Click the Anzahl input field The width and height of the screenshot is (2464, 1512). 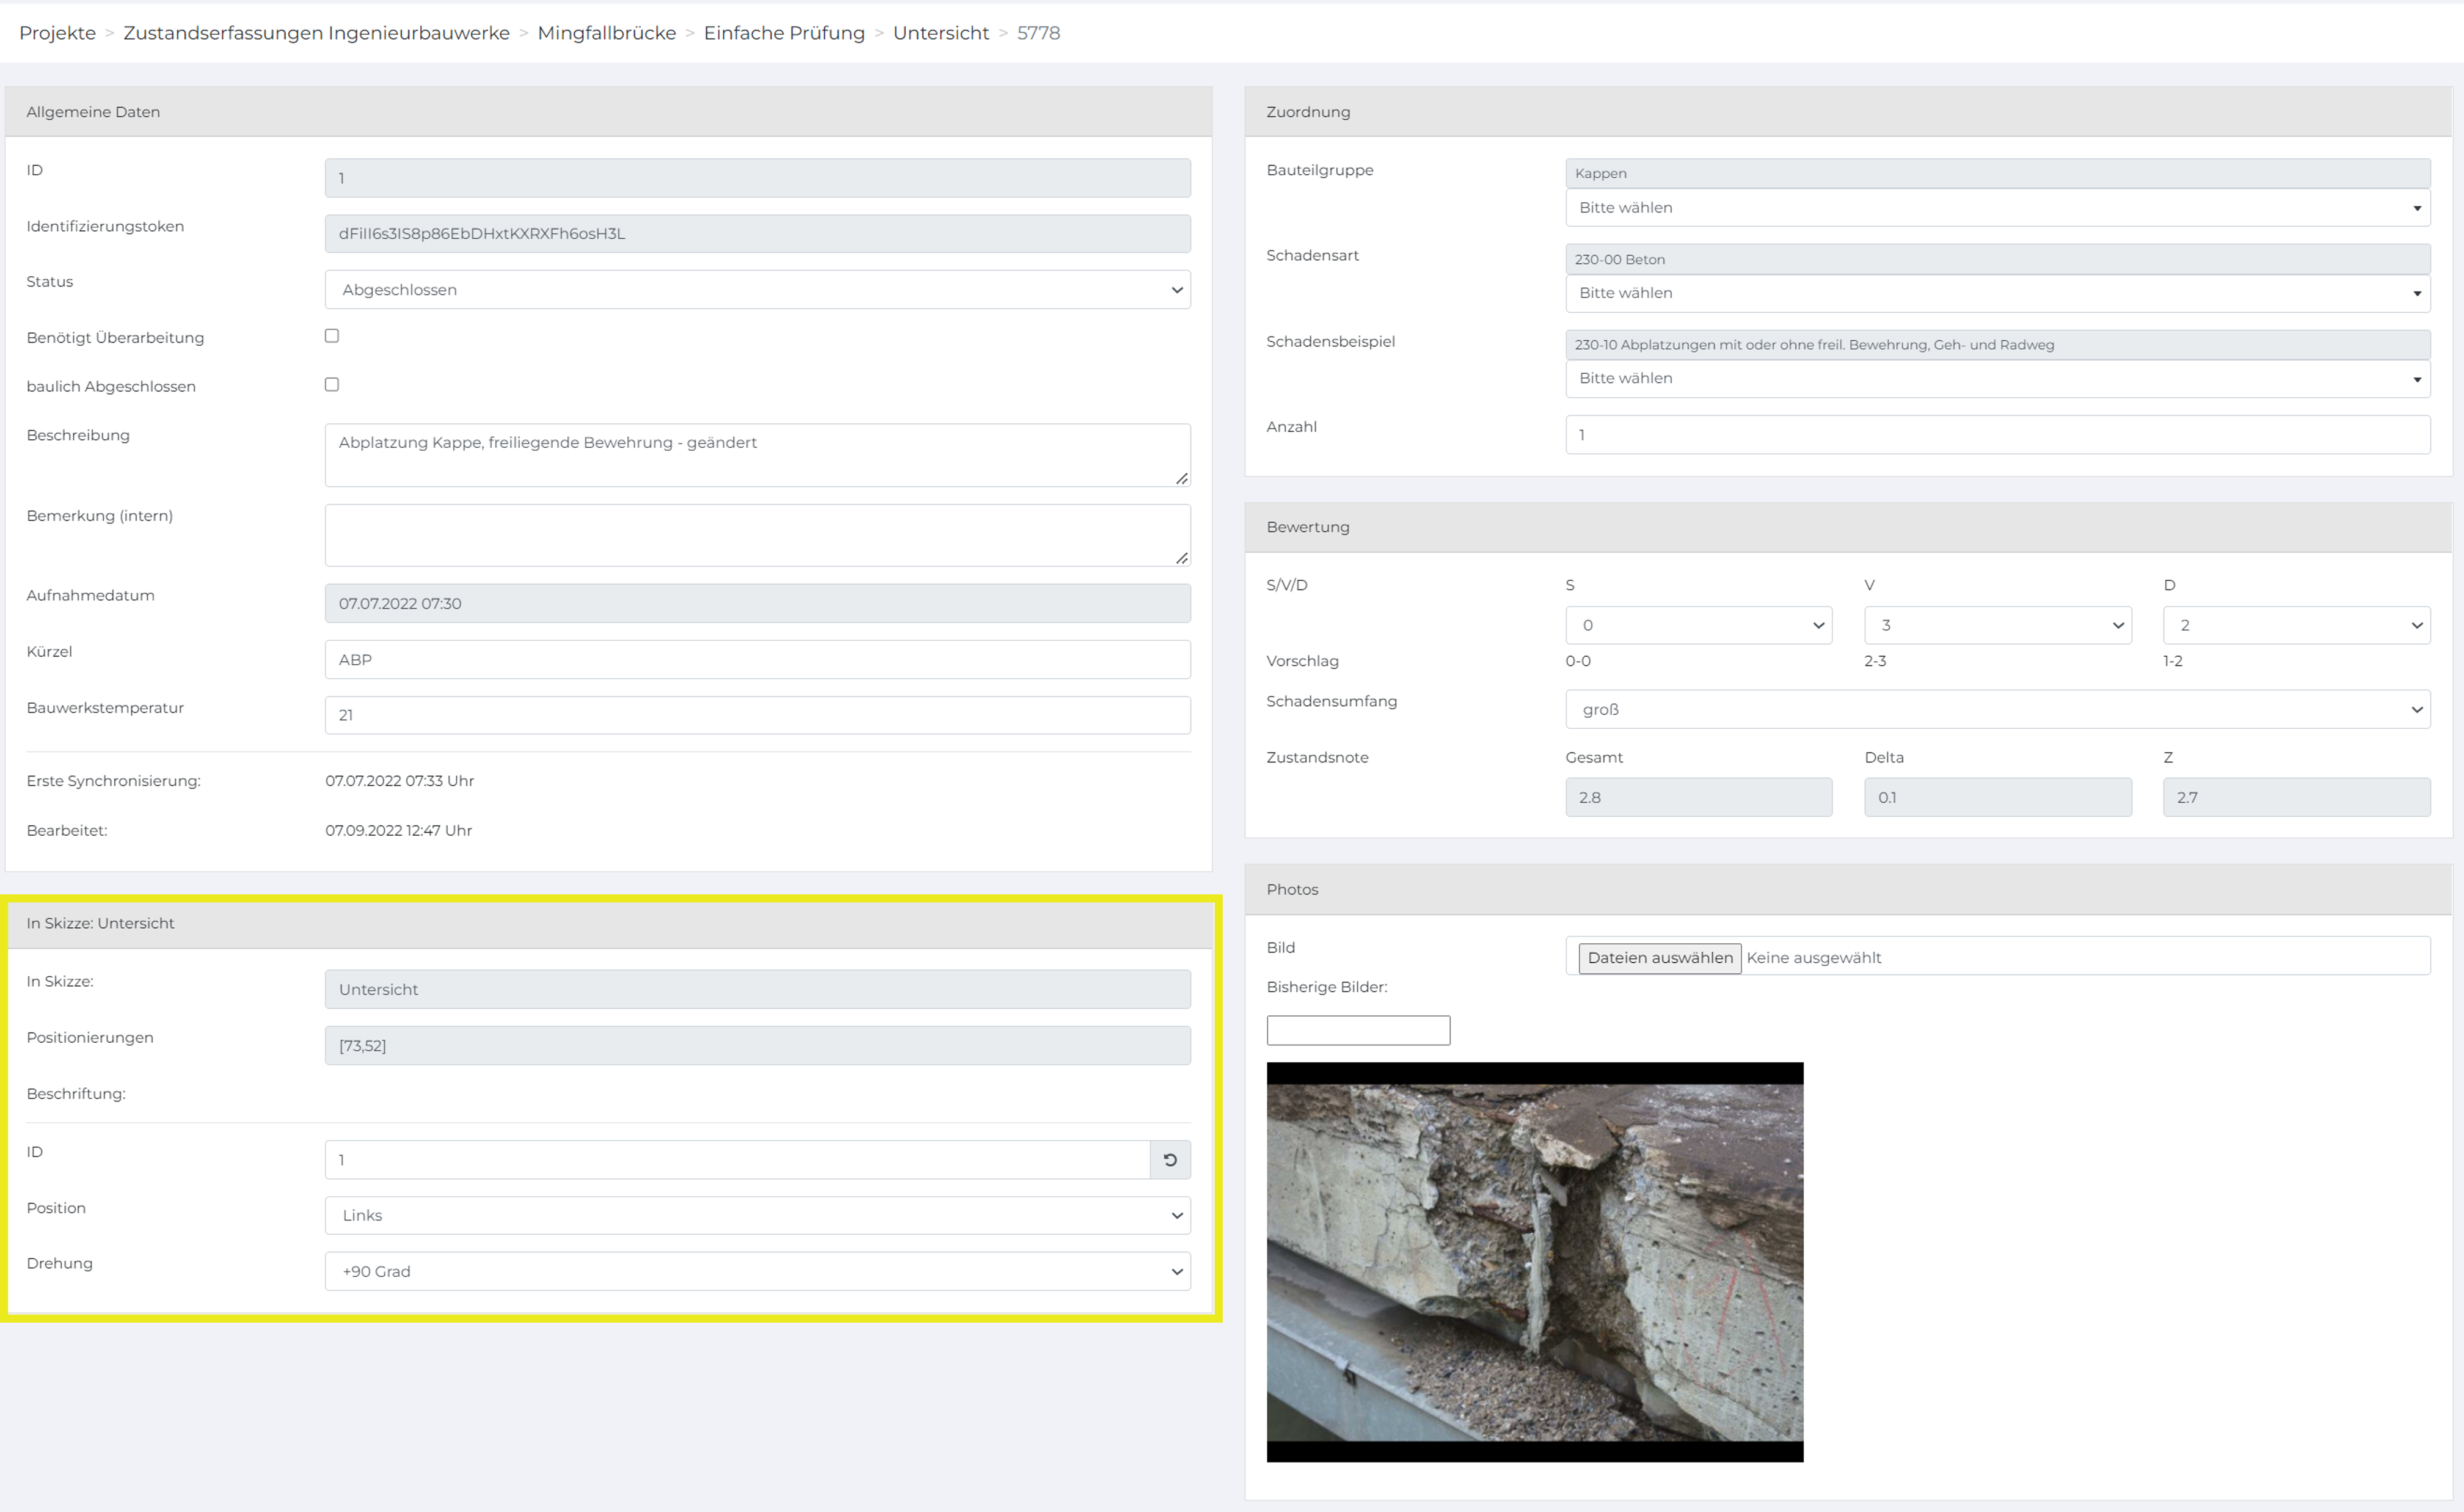tap(1997, 435)
